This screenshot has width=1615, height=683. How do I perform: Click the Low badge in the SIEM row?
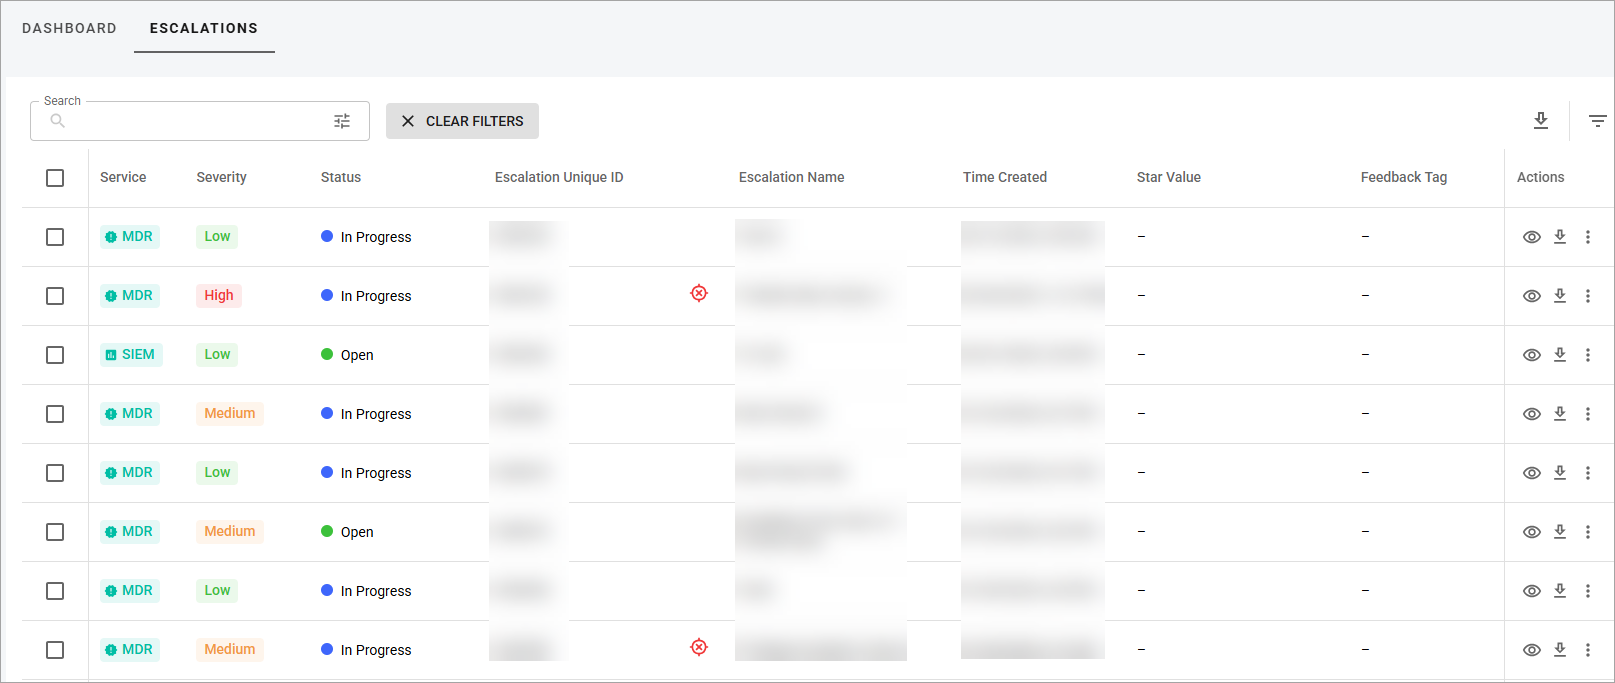[x=217, y=354]
